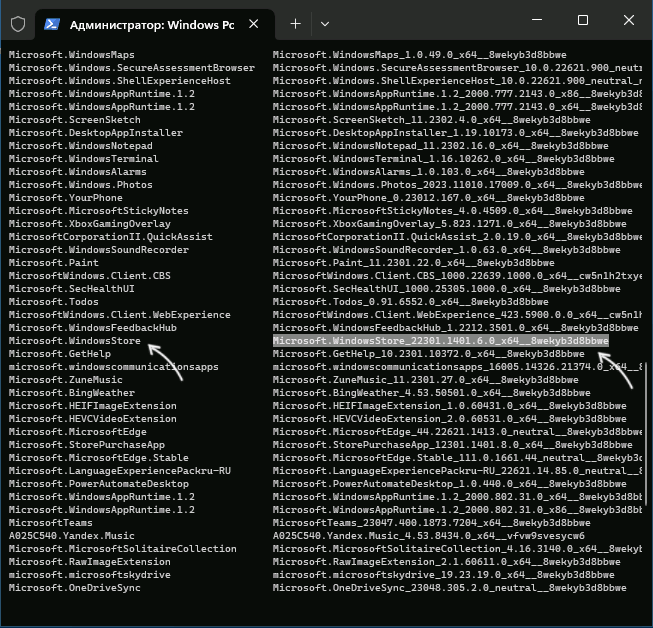Click Microsoft.RawImageExtension in the left column
Viewport: 653px width, 628px height.
pyautogui.click(x=90, y=561)
